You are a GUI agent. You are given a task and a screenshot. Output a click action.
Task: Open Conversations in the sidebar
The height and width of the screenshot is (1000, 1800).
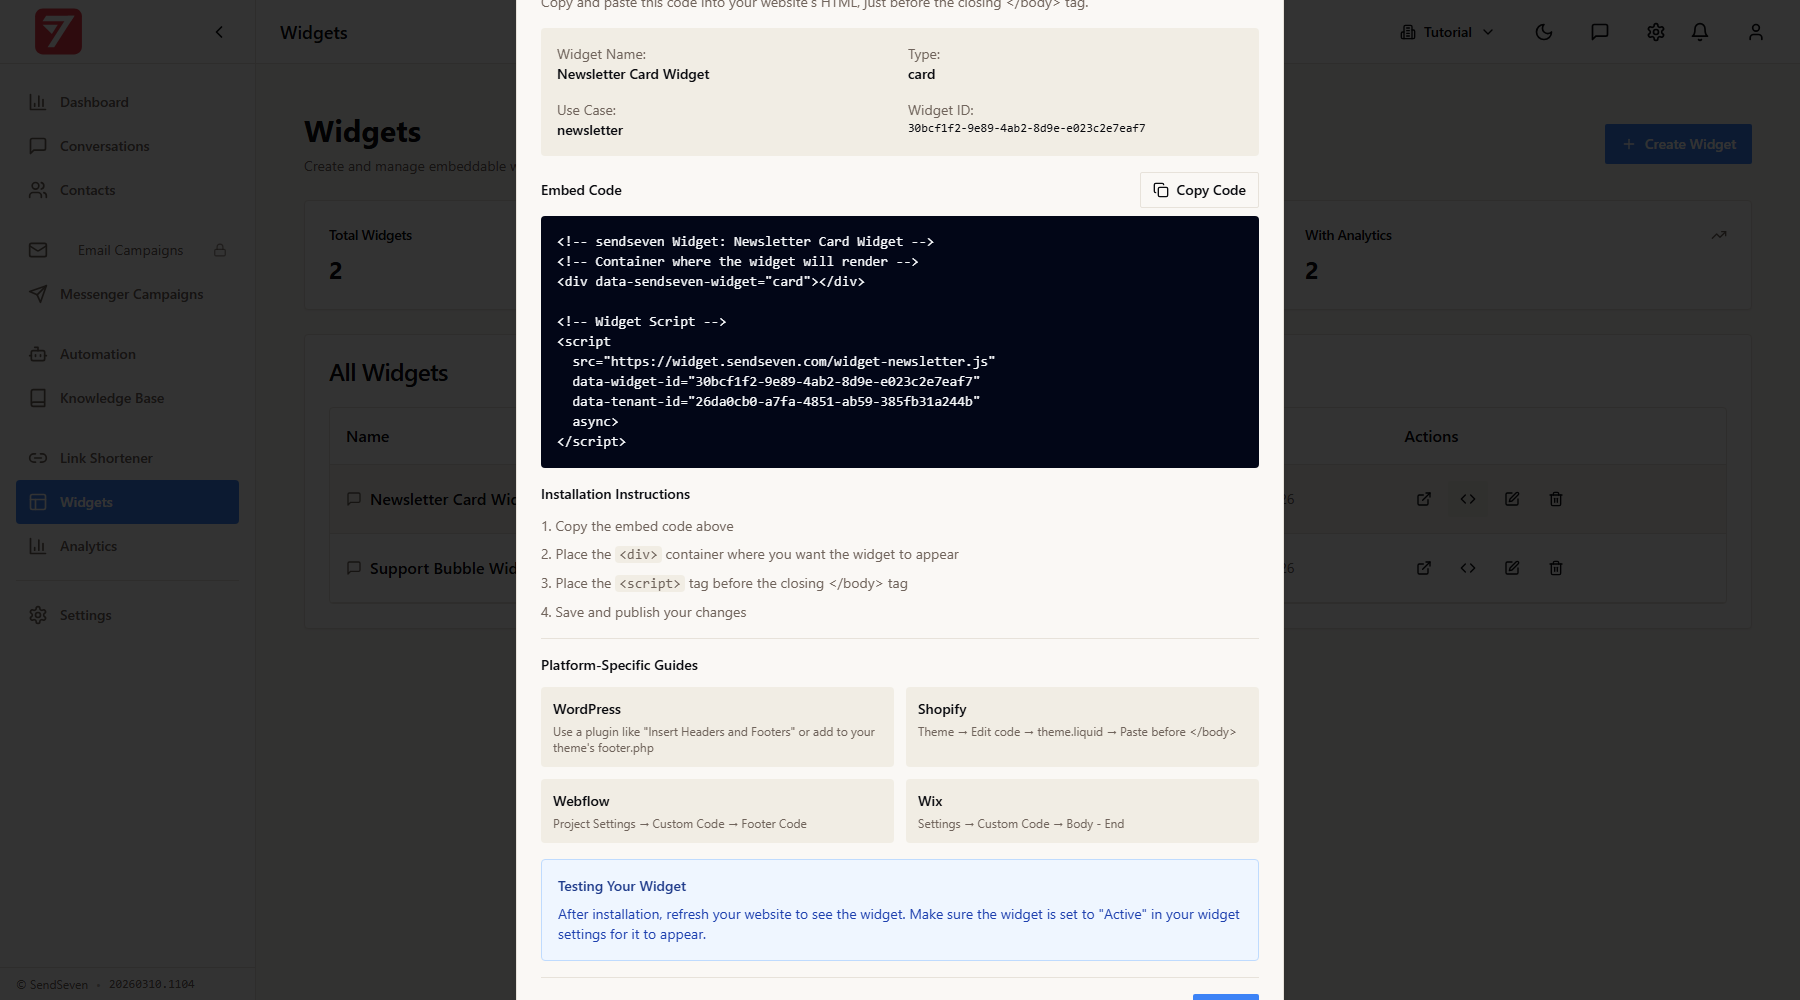[x=127, y=146]
